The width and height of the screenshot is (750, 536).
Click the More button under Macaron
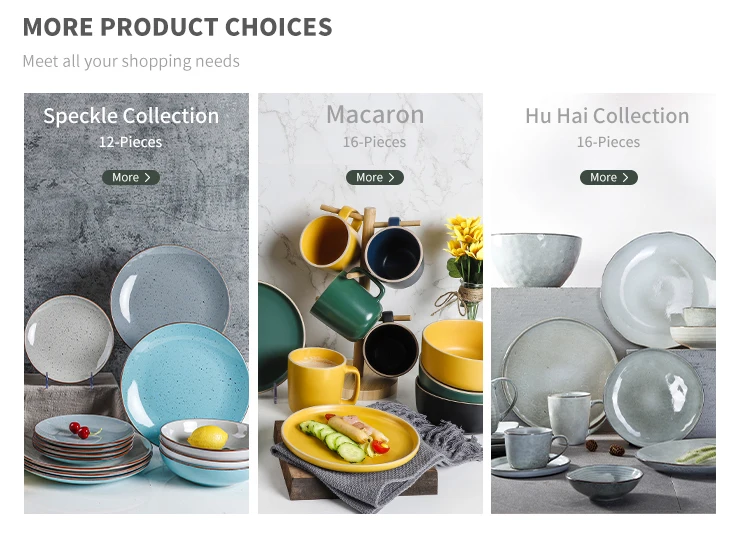[375, 177]
